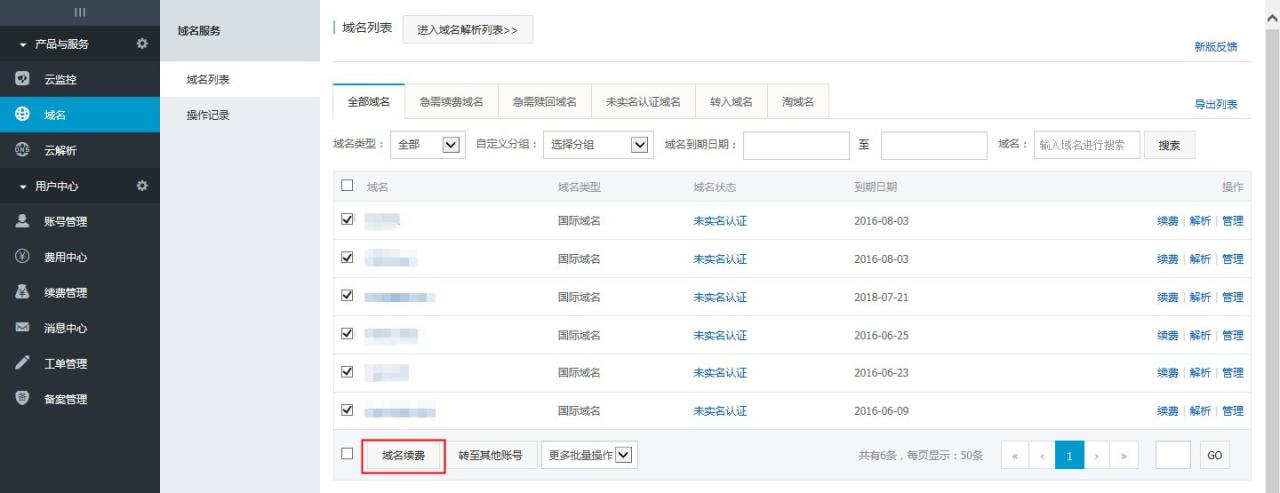Image resolution: width=1280 pixels, height=493 pixels.
Task: Click the 消息中心 envelope icon
Action: [22, 328]
